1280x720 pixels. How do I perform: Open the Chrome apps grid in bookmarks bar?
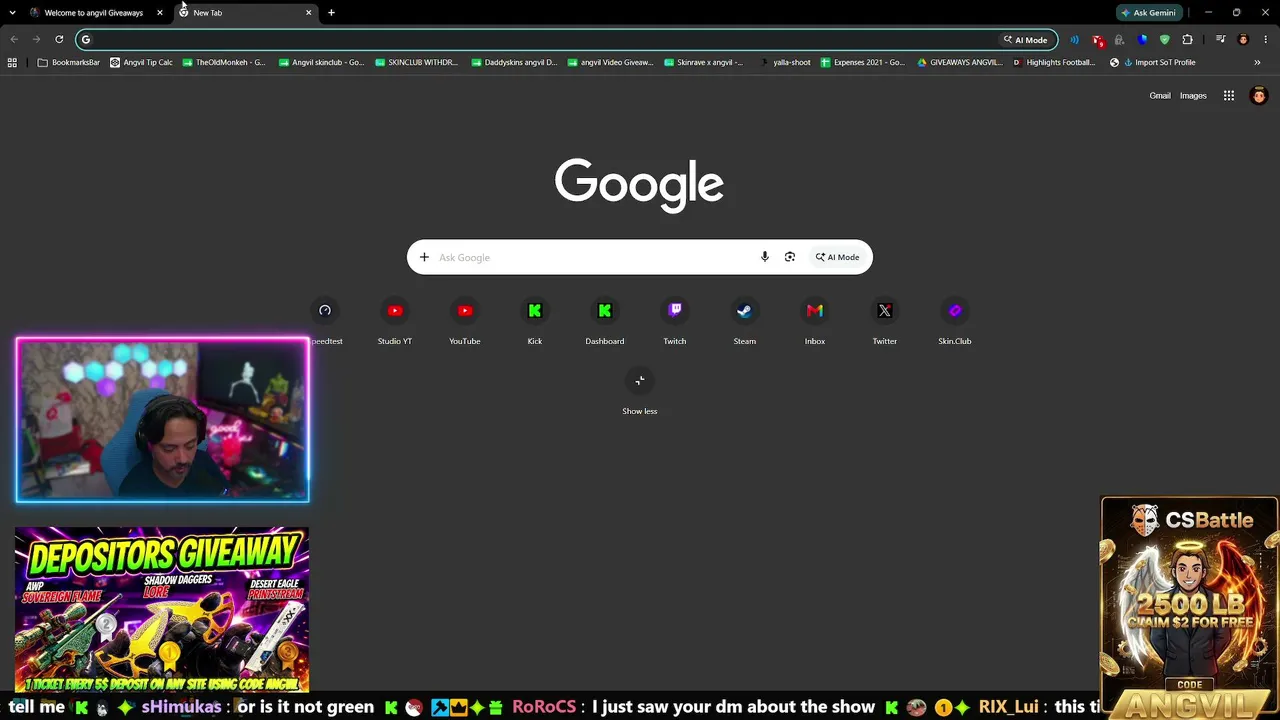pyautogui.click(x=12, y=62)
